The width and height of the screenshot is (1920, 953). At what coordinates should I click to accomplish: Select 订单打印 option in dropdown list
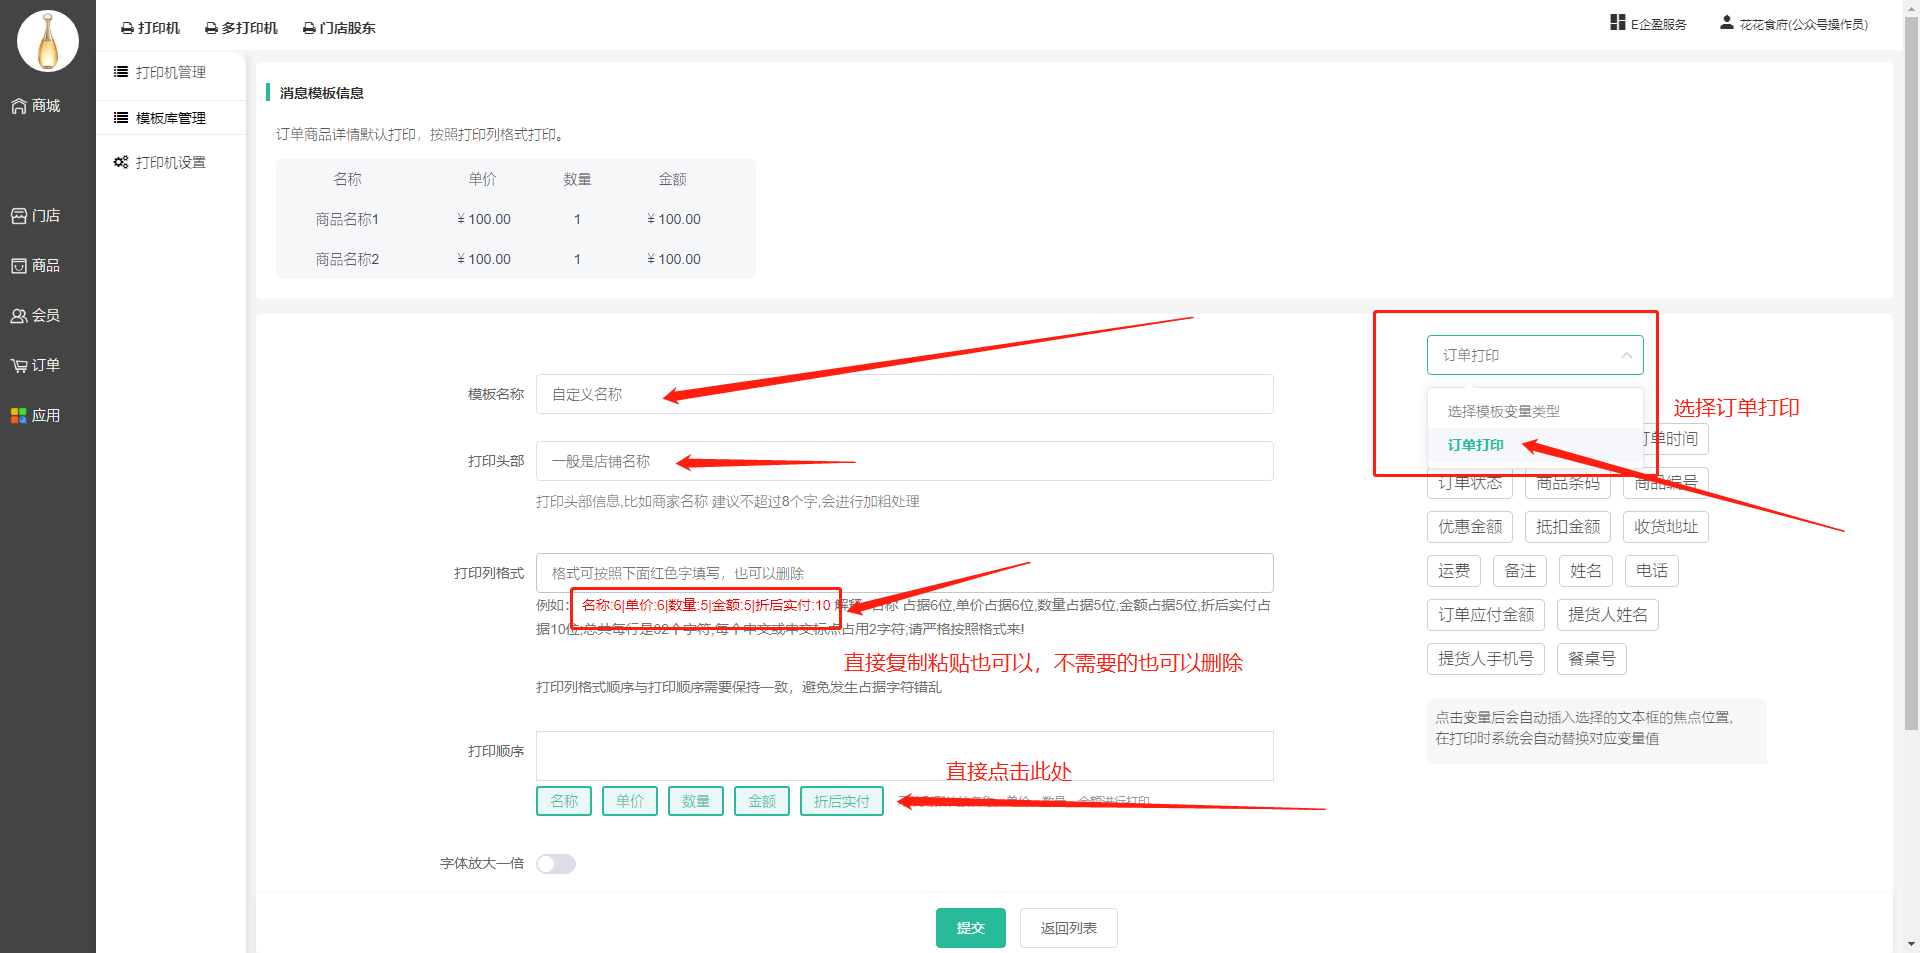[1476, 445]
